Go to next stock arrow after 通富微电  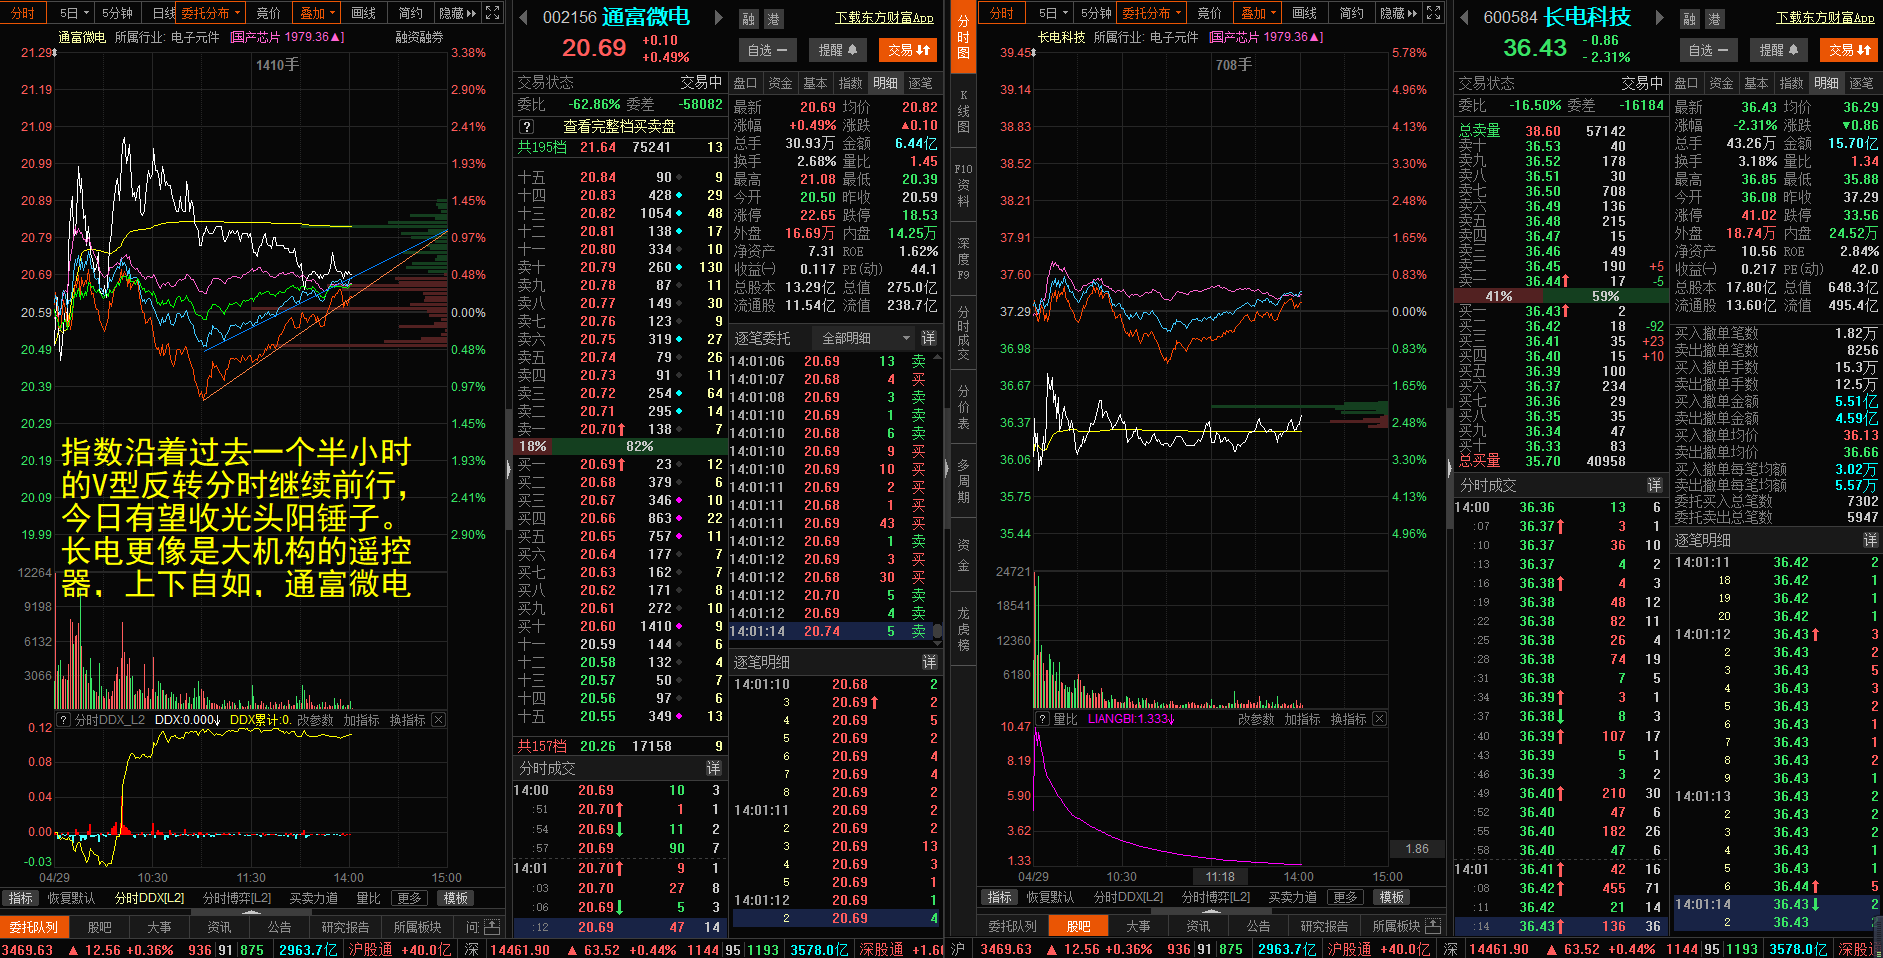pos(718,17)
